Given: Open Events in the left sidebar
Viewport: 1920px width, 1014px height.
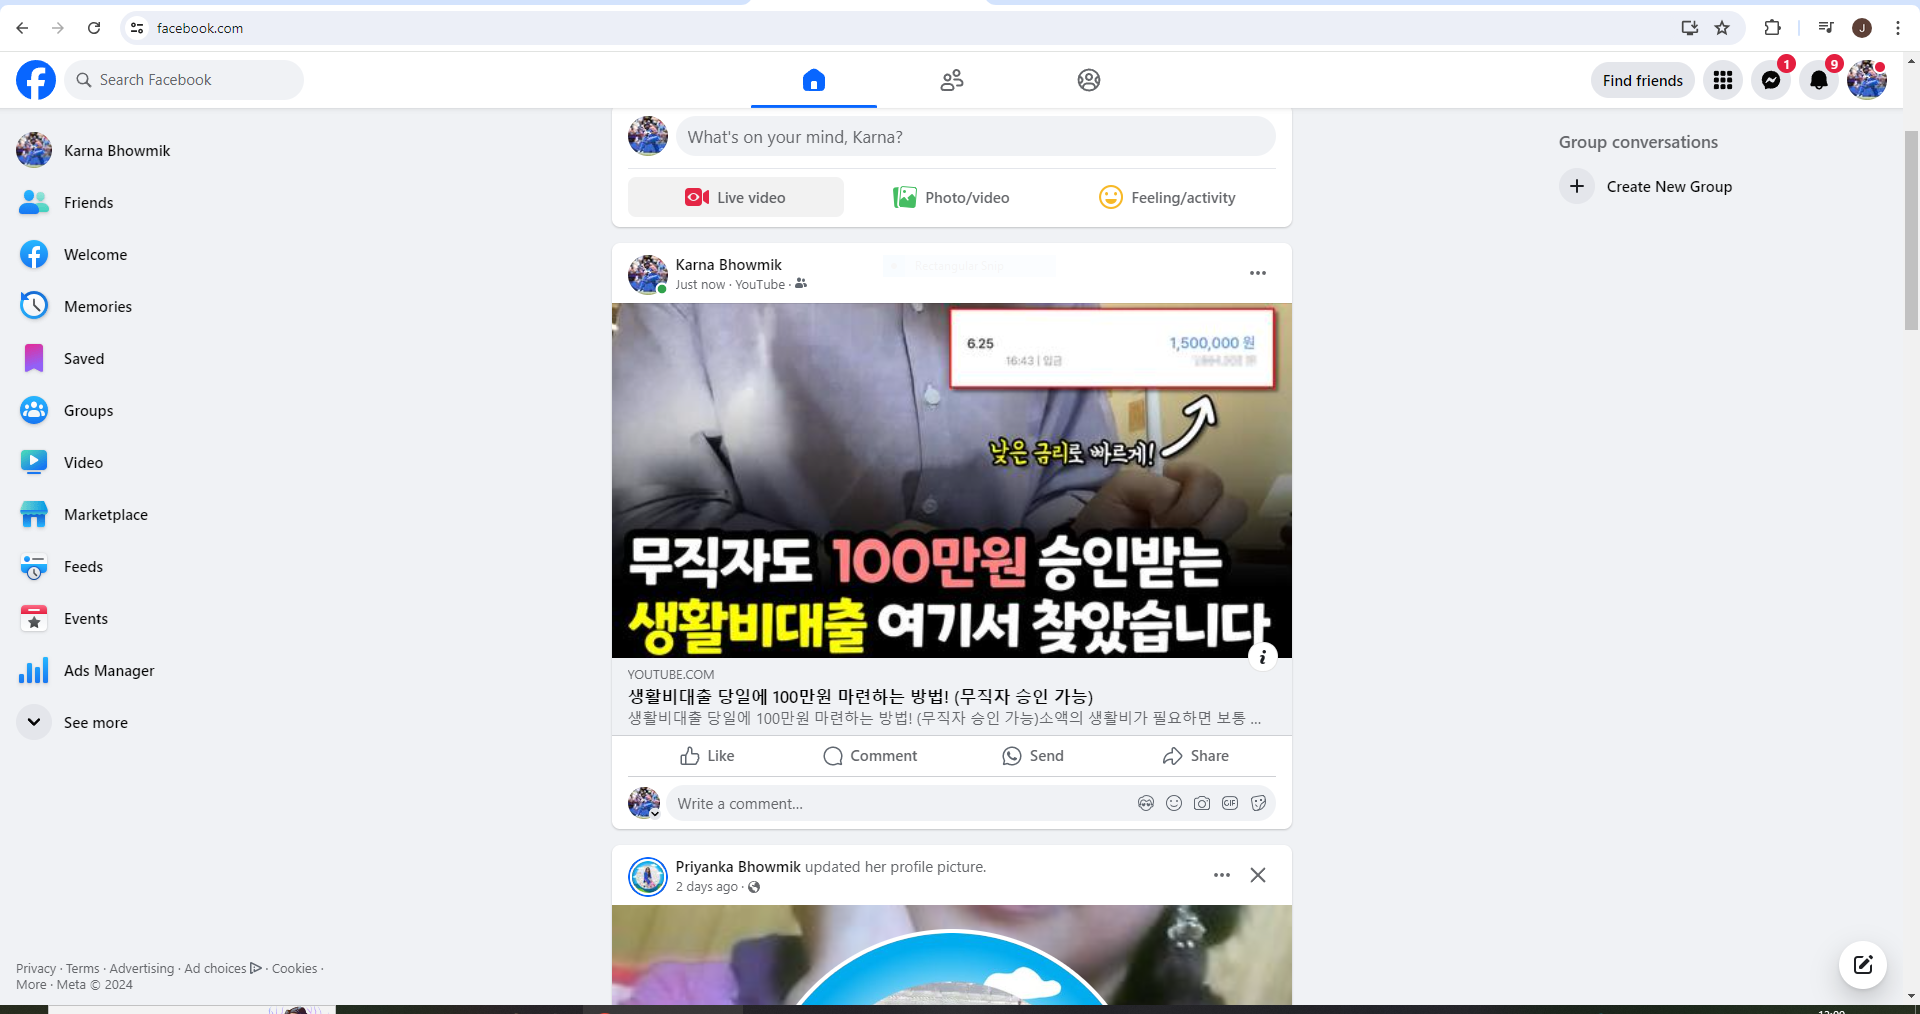Looking at the screenshot, I should (86, 618).
